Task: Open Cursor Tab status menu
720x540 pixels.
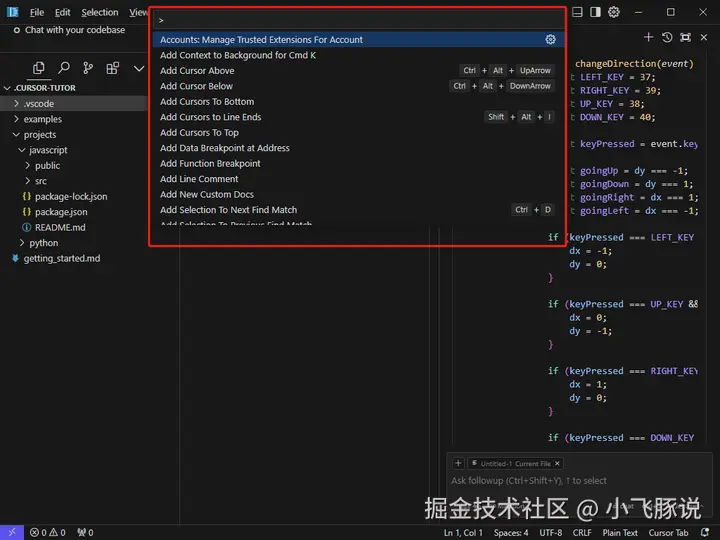Action: coord(668,533)
